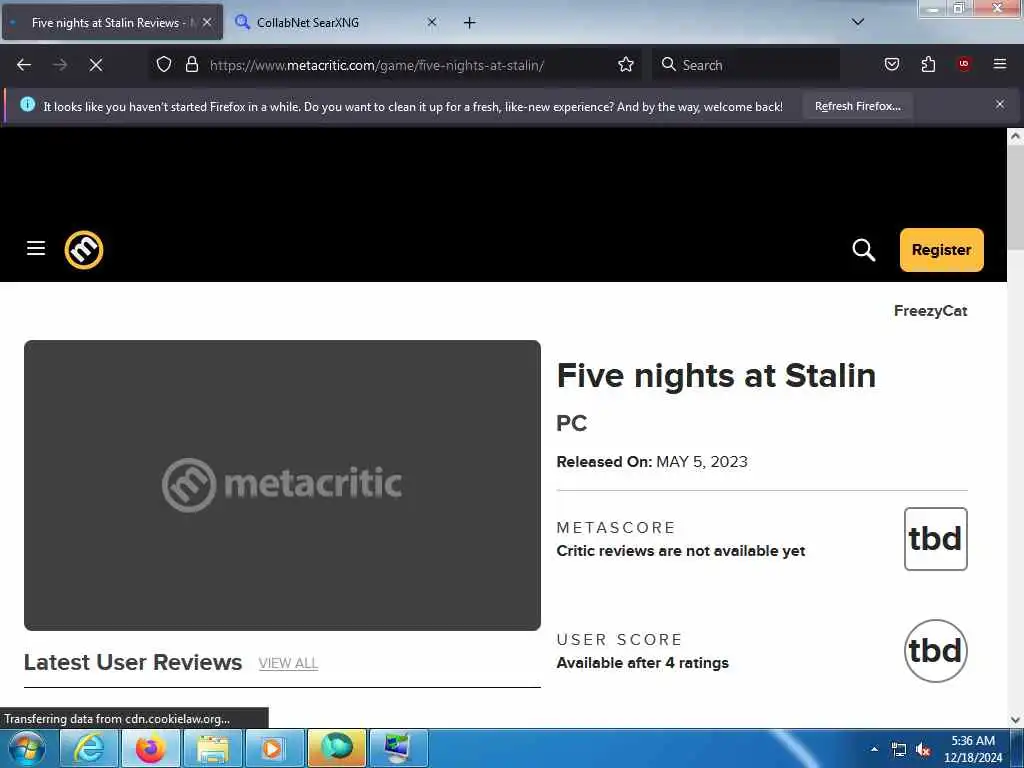Dismiss the Firefox refresh notification bar
This screenshot has height=768, width=1024.
click(999, 104)
